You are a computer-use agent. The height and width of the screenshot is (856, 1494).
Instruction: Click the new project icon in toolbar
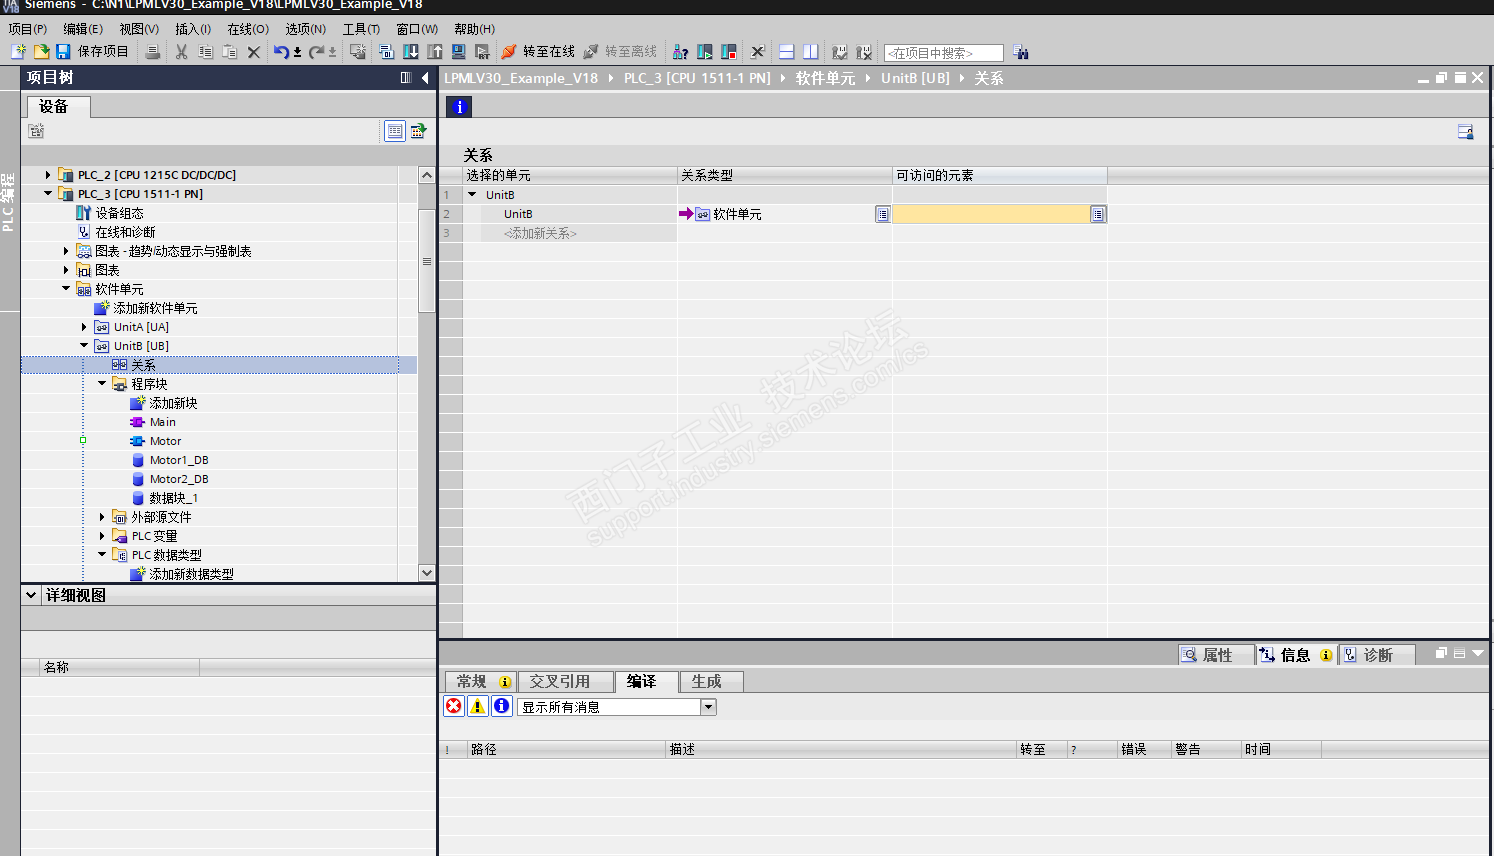18,52
